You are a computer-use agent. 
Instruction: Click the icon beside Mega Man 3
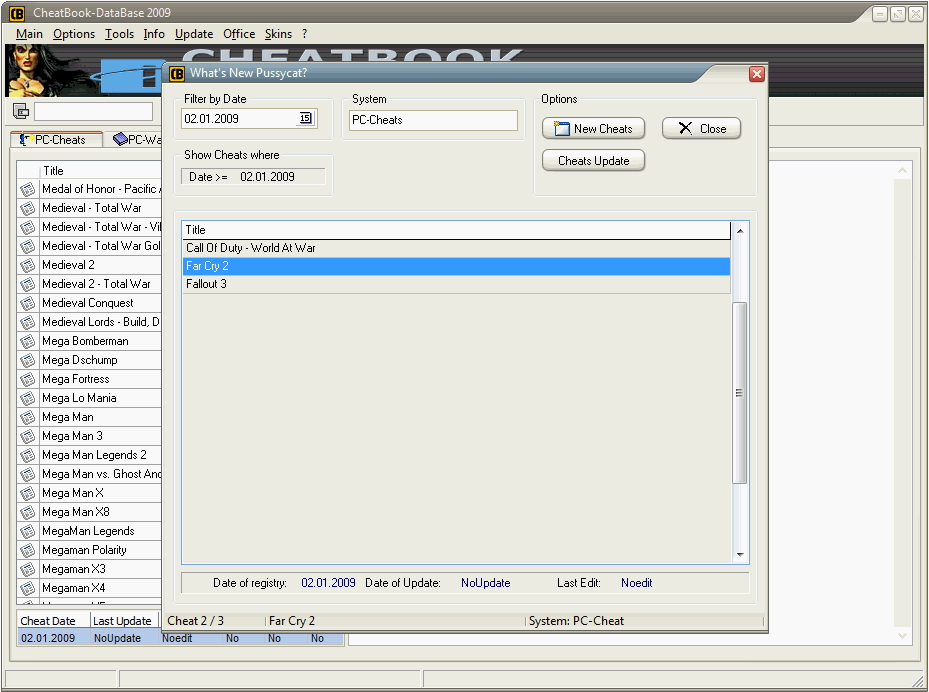point(28,436)
